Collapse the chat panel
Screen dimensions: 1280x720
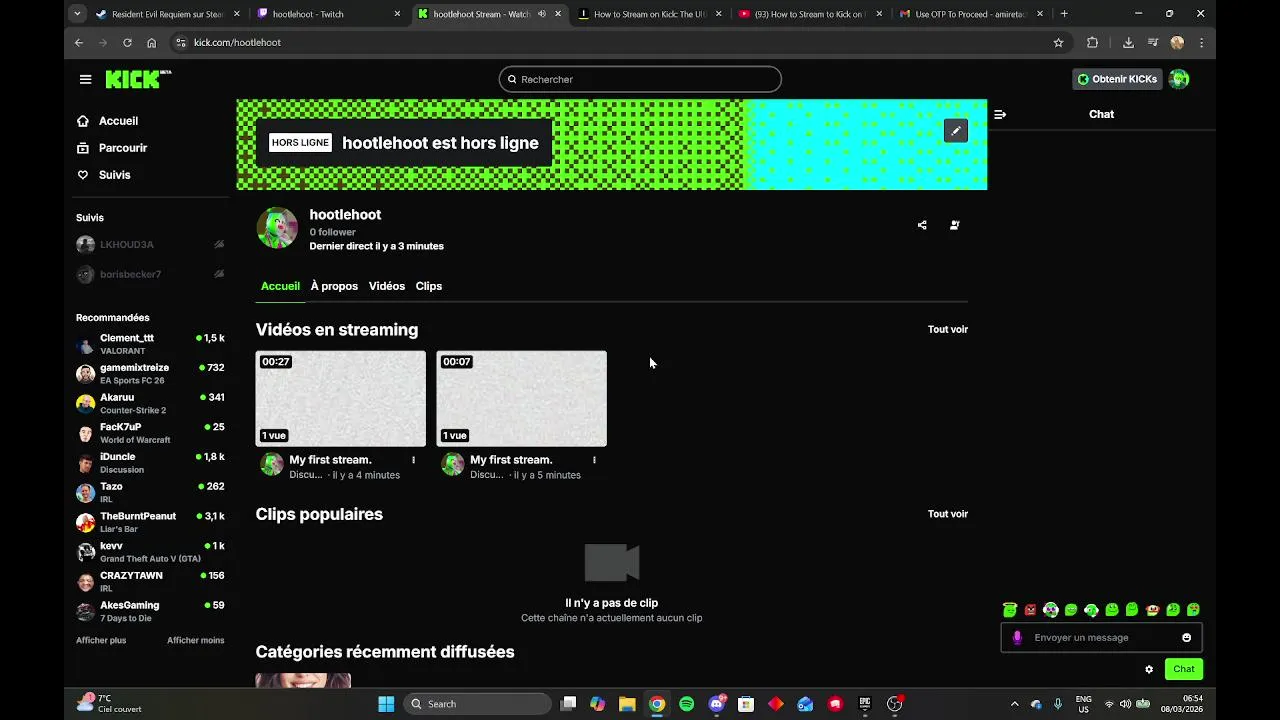(x=1000, y=114)
